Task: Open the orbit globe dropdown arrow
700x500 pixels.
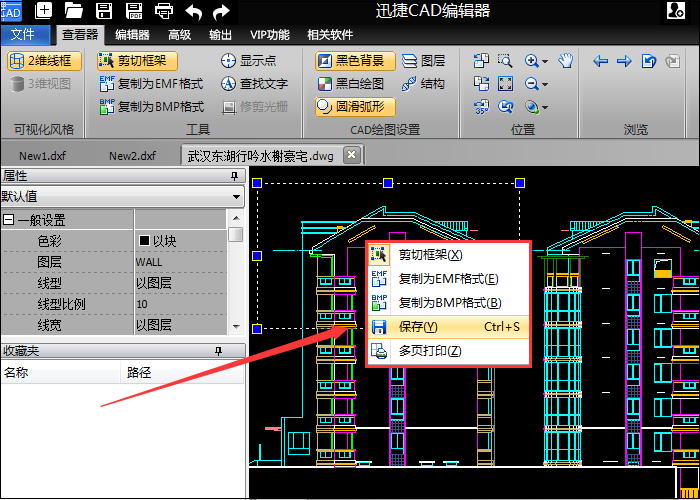Action: coord(545,107)
